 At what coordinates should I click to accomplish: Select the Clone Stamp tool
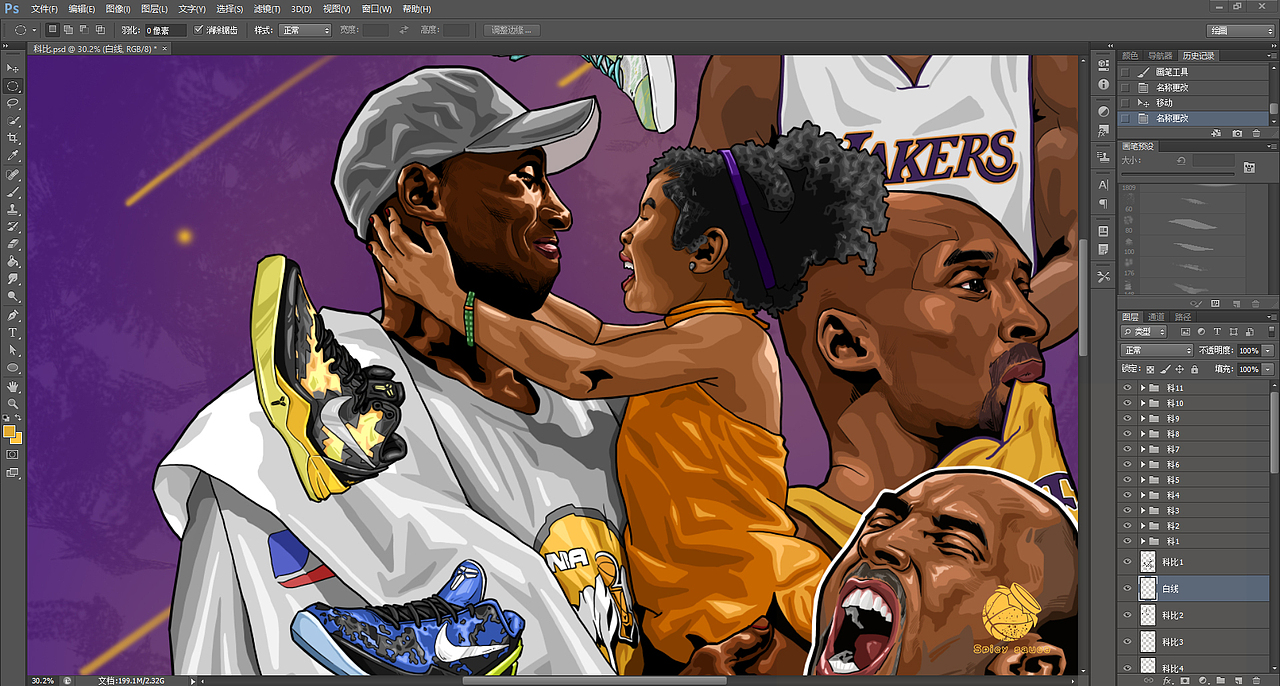(13, 209)
